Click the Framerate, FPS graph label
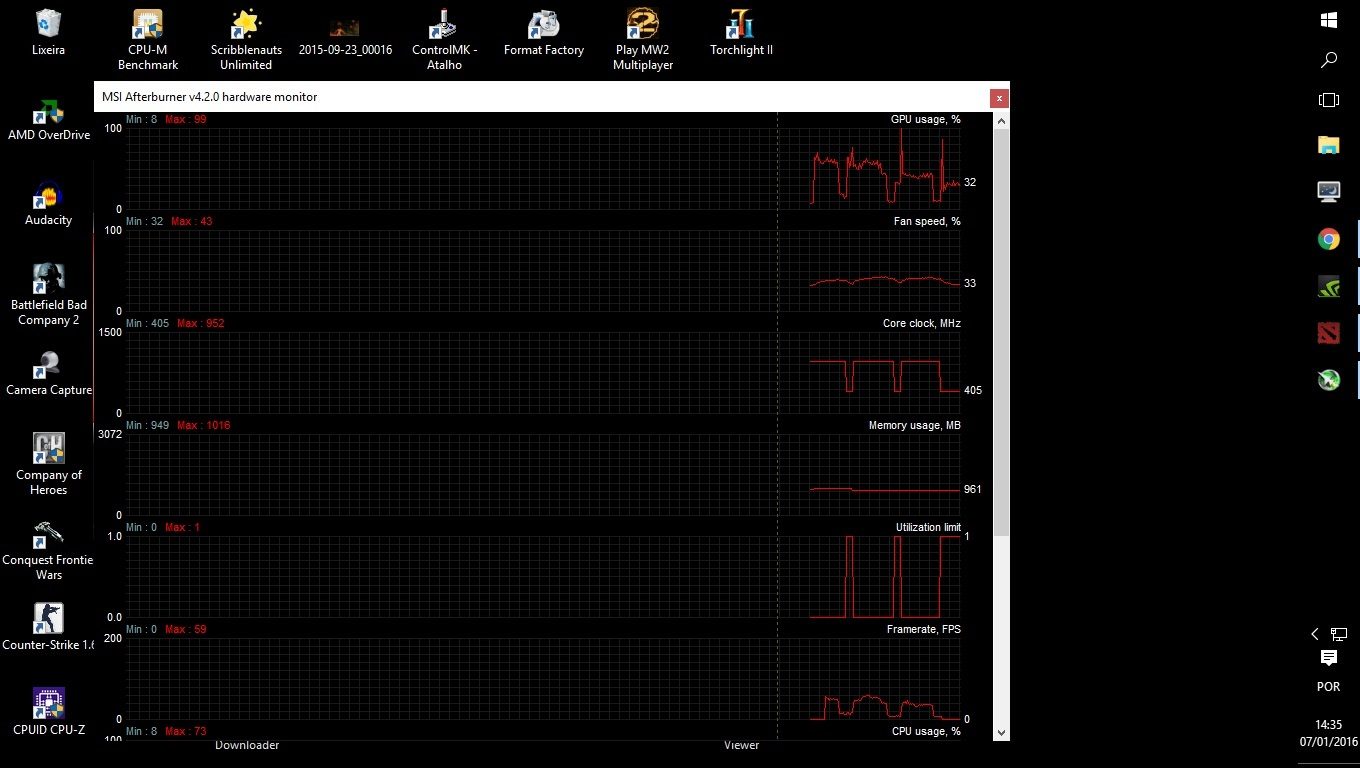Screen dimensions: 1360x768 point(924,629)
